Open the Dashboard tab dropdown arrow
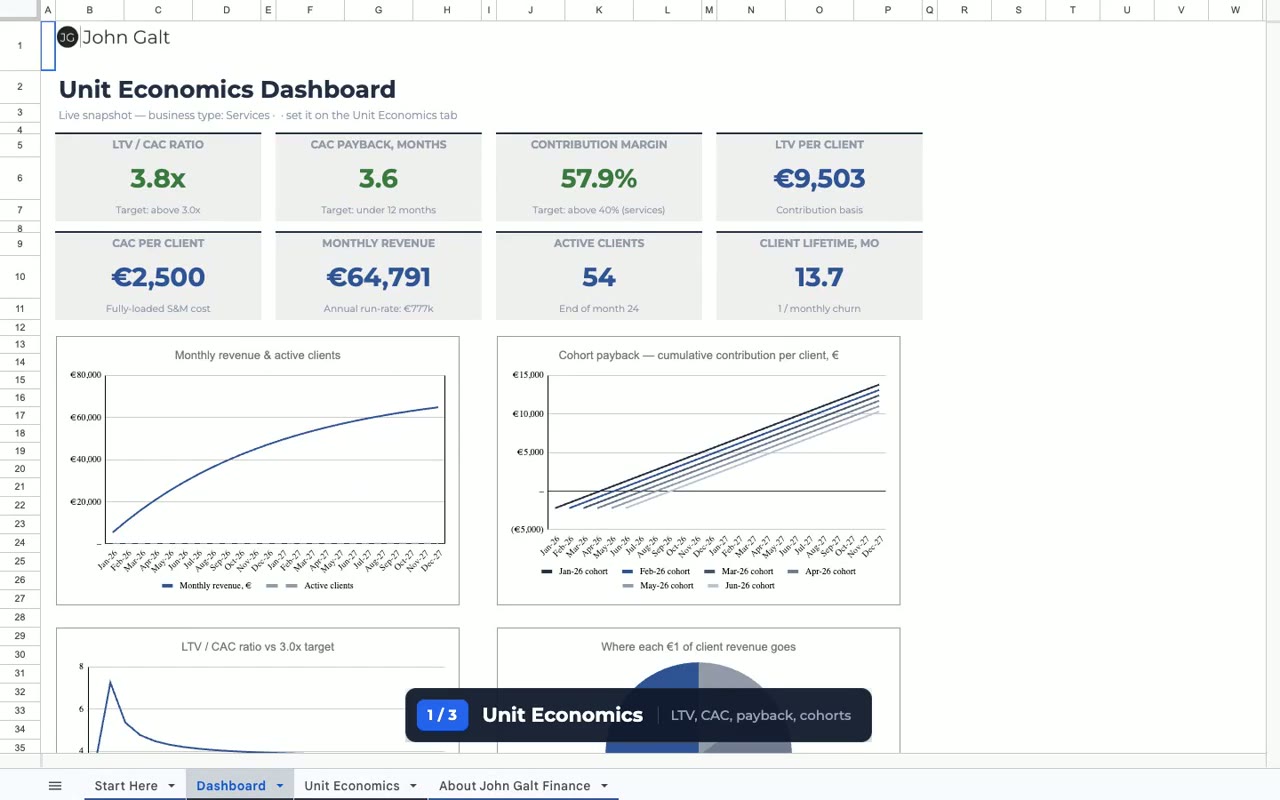This screenshot has width=1280, height=800. click(280, 786)
